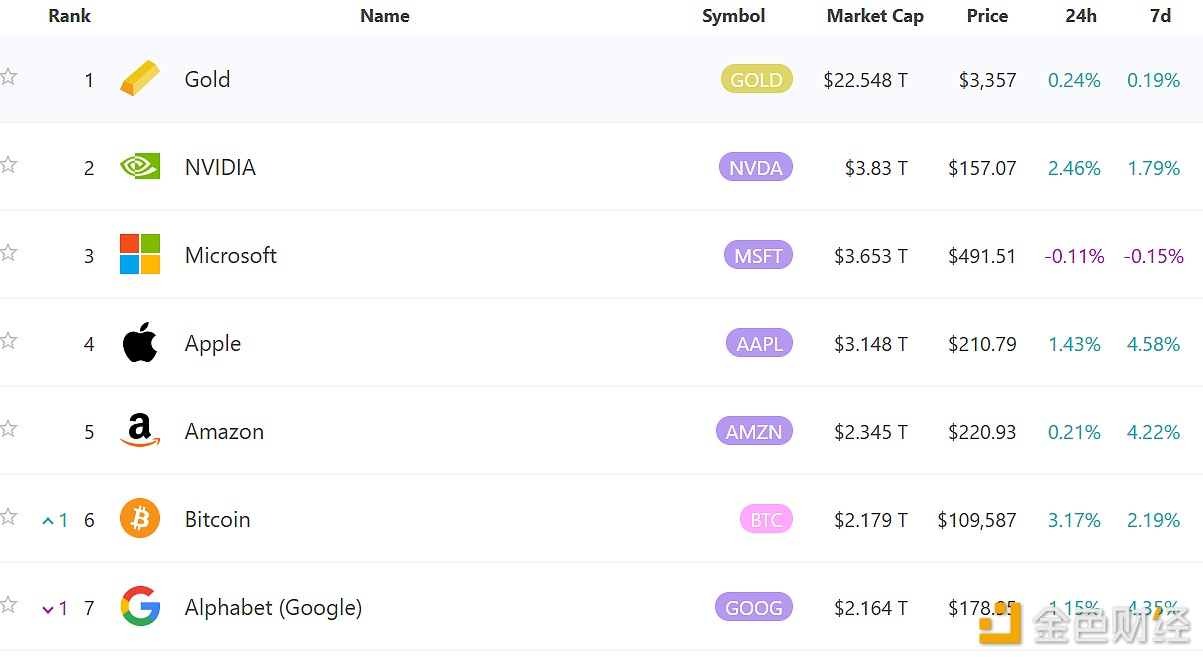Click the yellow GOLD symbol badge
Screen dimensions: 1203x657
tap(756, 80)
